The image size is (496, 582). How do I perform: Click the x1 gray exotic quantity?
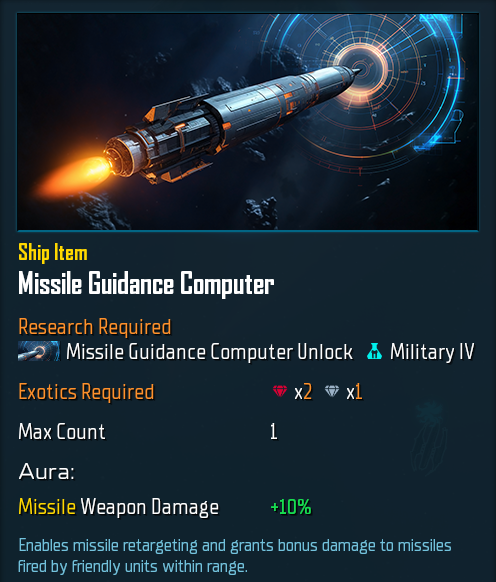[x=354, y=392]
